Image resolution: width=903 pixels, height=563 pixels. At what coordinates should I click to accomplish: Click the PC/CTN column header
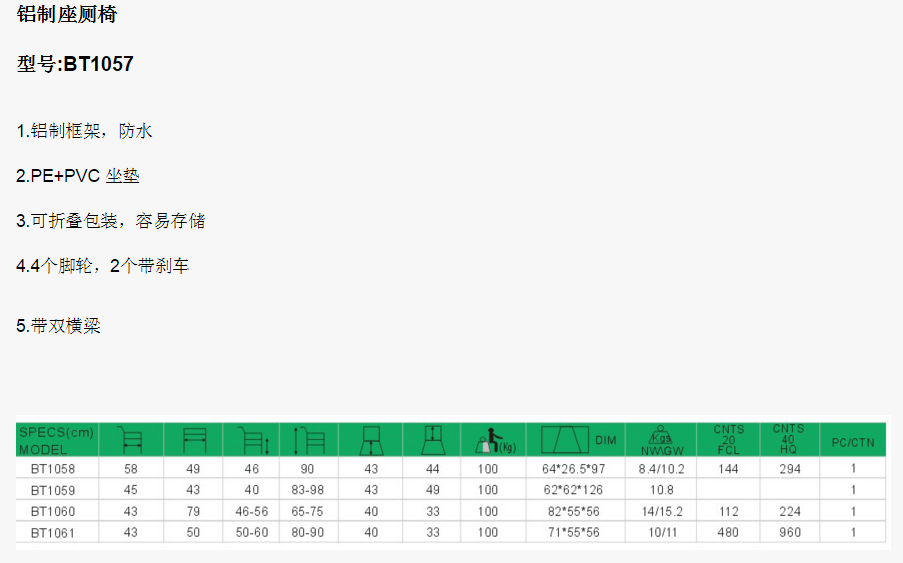(x=853, y=442)
